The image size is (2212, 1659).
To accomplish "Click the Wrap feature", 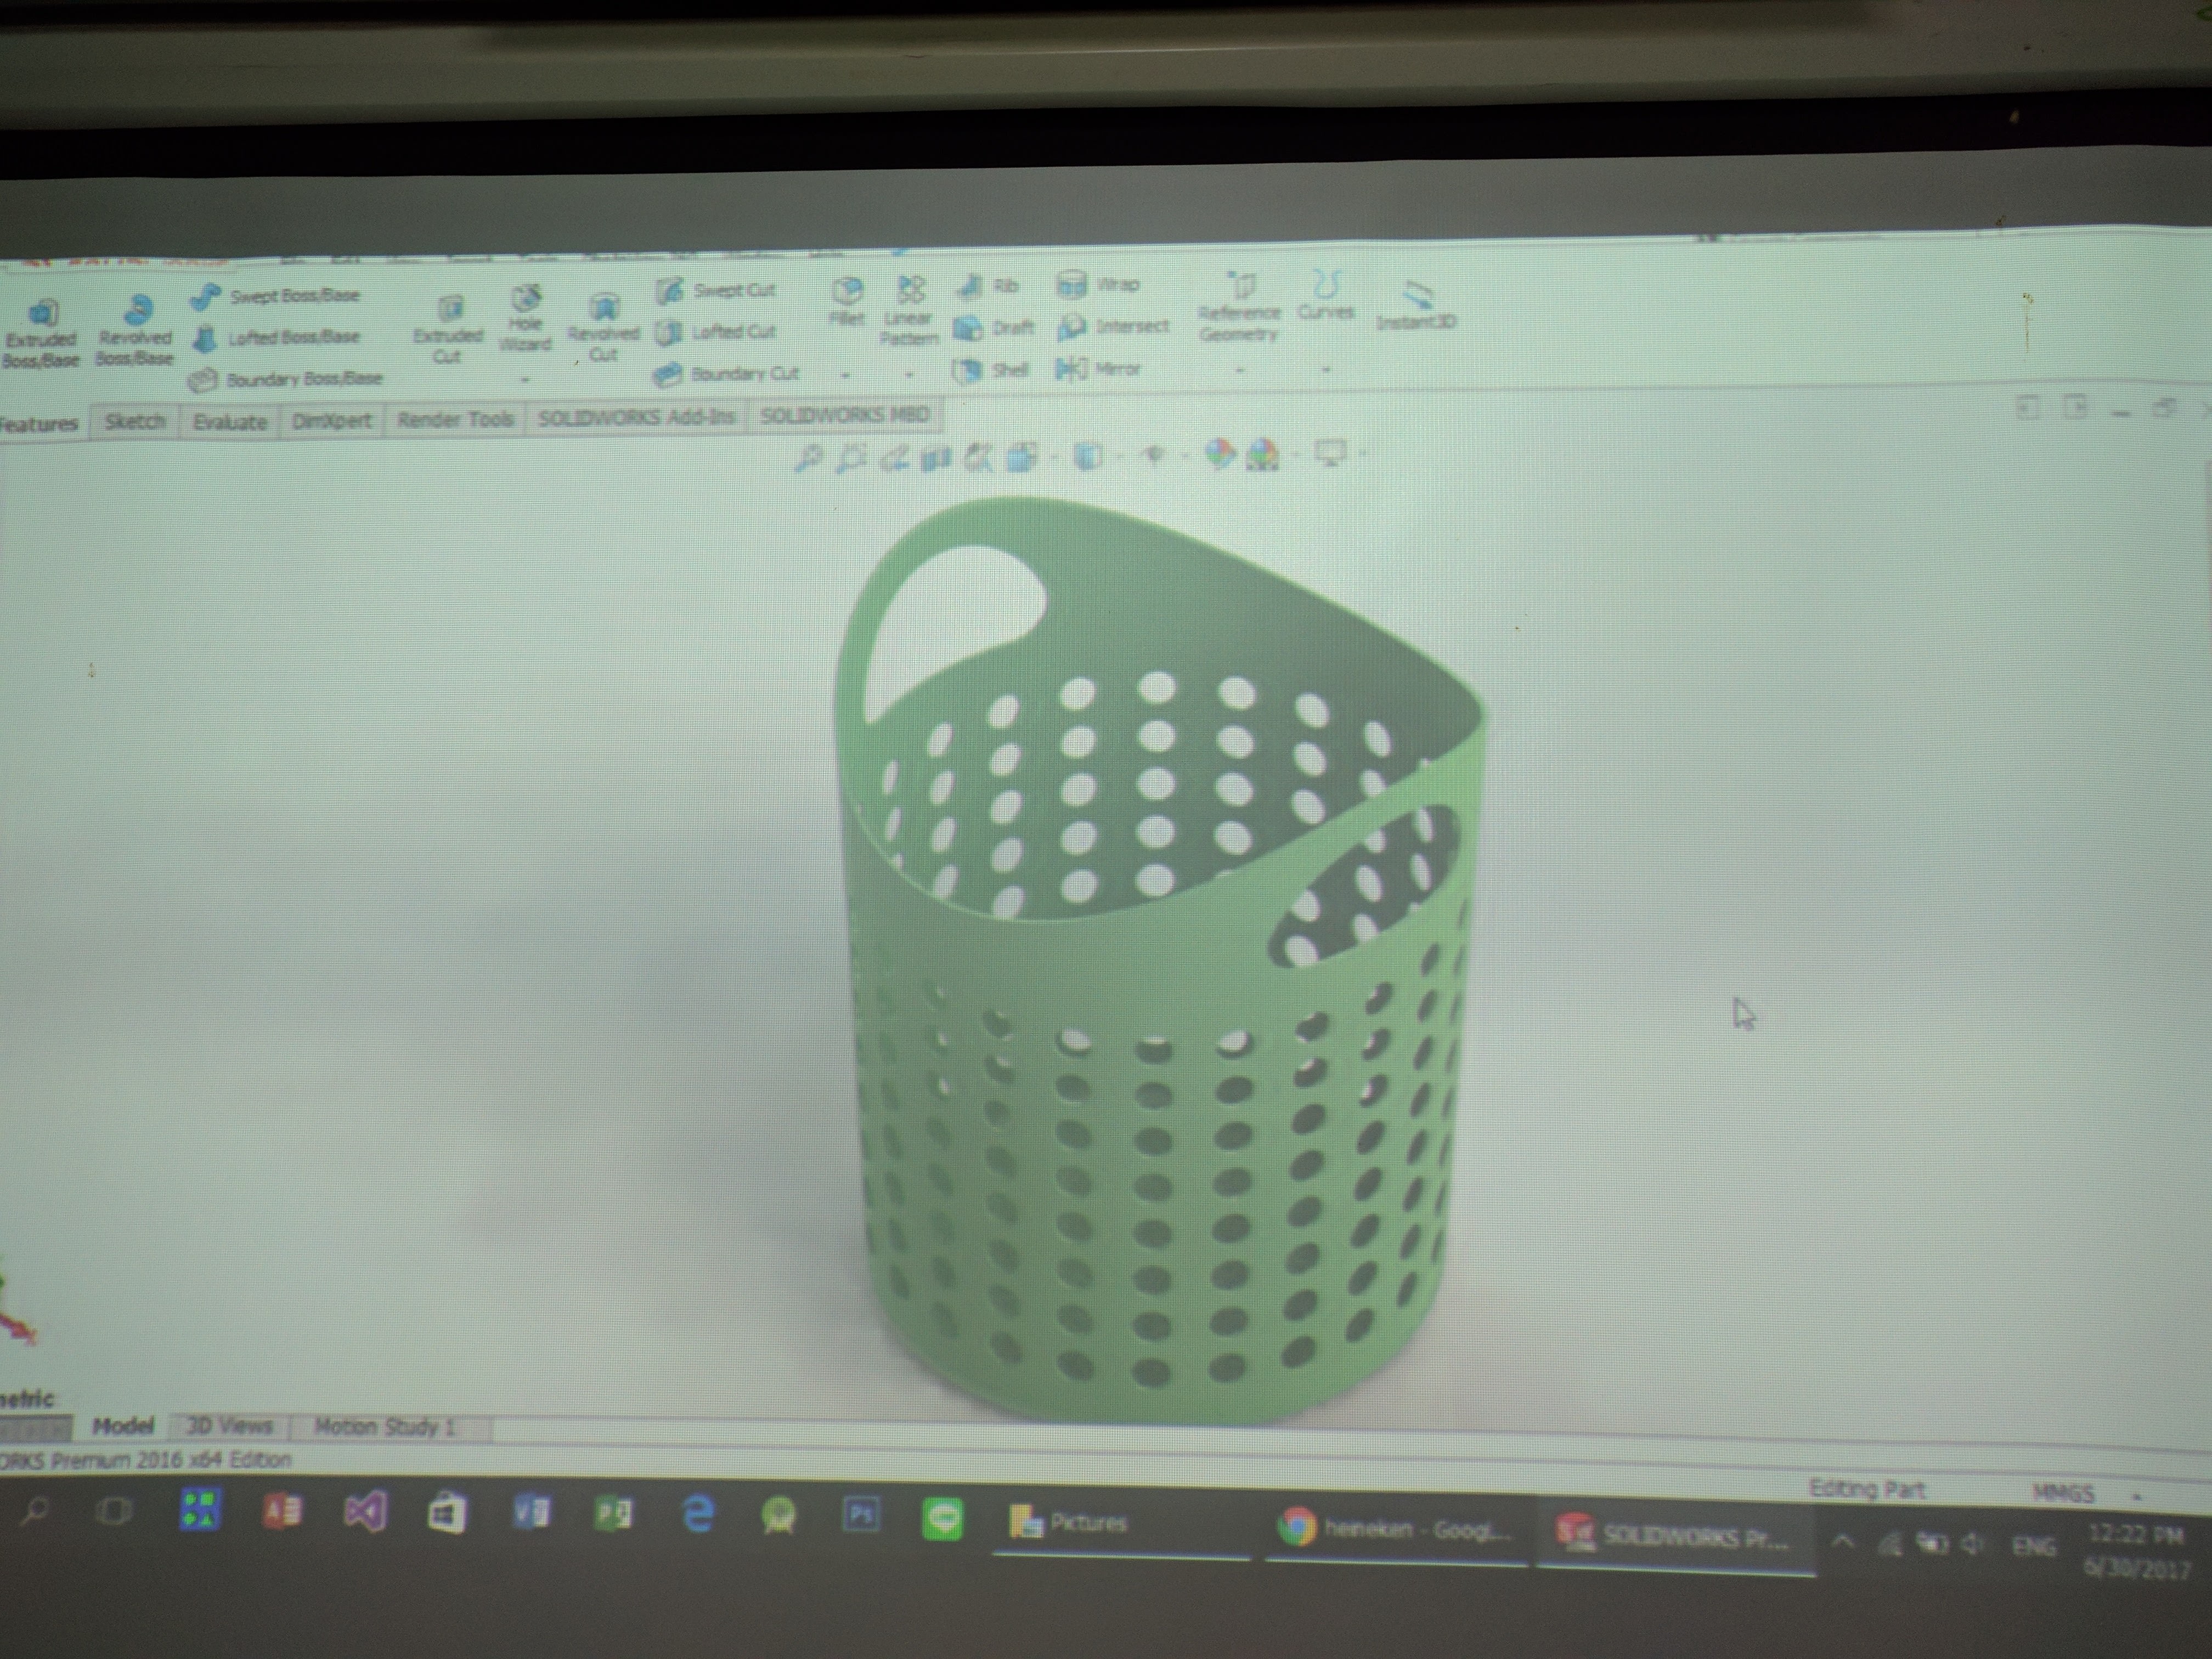I will [x=1098, y=285].
